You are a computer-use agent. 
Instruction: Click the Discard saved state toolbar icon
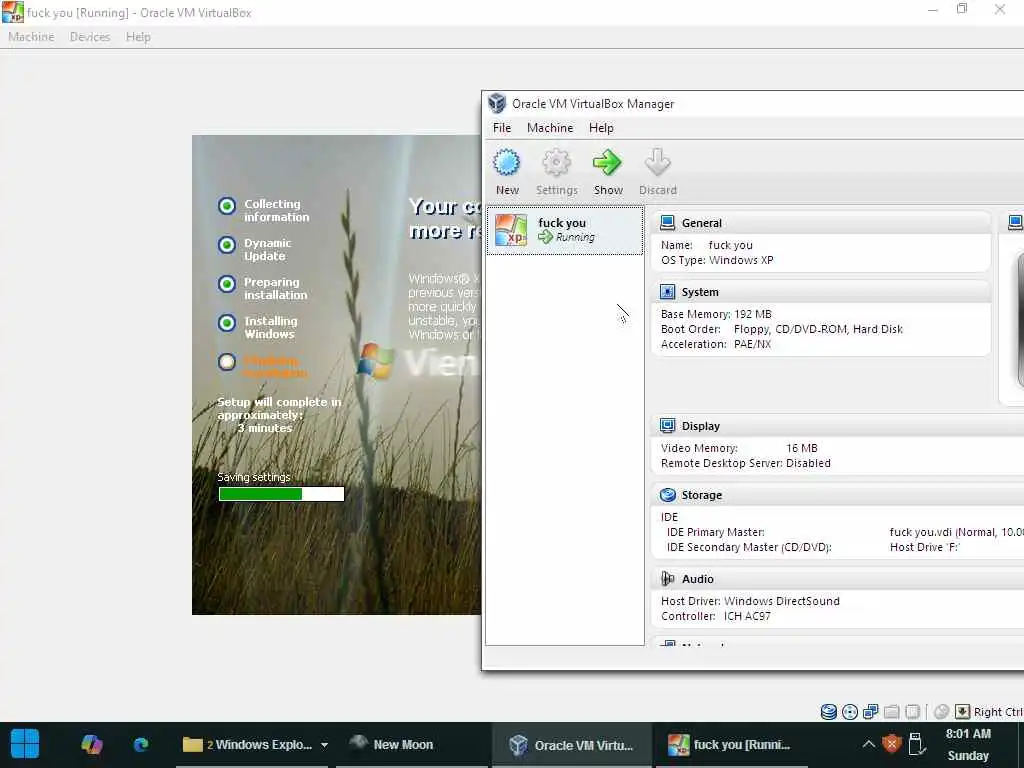tap(657, 172)
